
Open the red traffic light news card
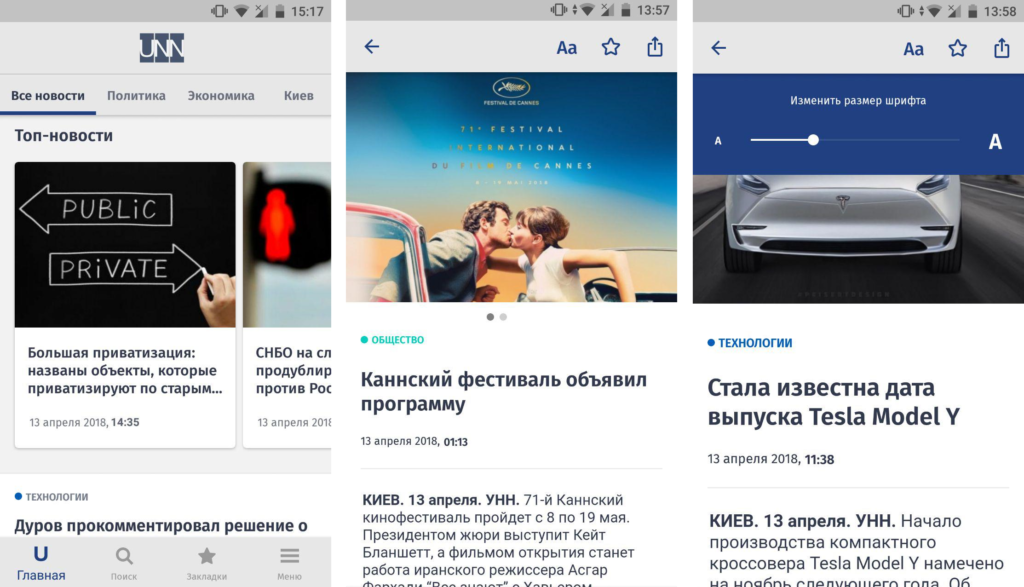[x=287, y=305]
